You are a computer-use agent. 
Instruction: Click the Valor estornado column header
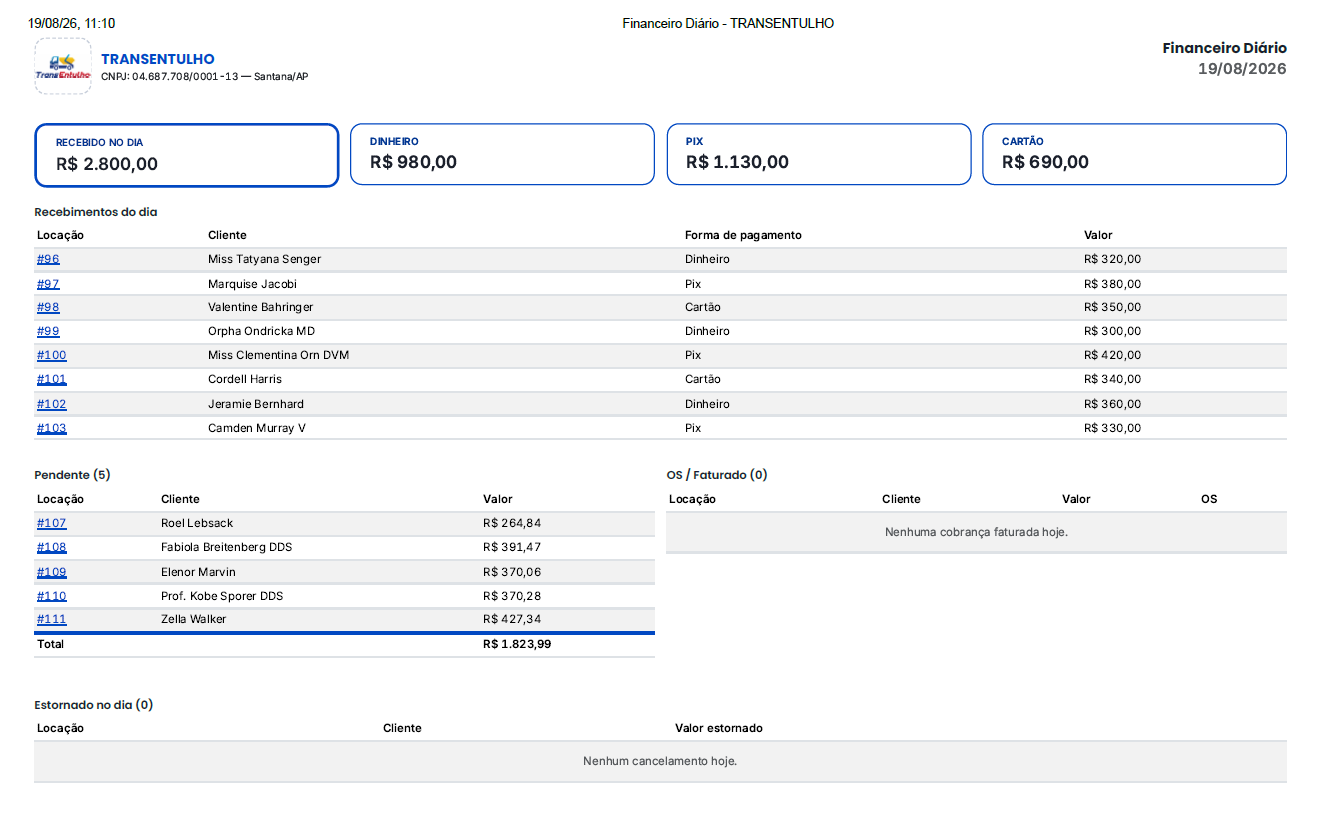719,728
